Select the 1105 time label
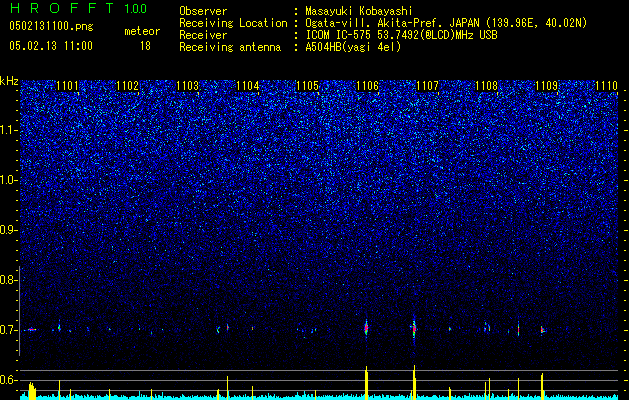The width and height of the screenshot is (629, 400). point(307,86)
